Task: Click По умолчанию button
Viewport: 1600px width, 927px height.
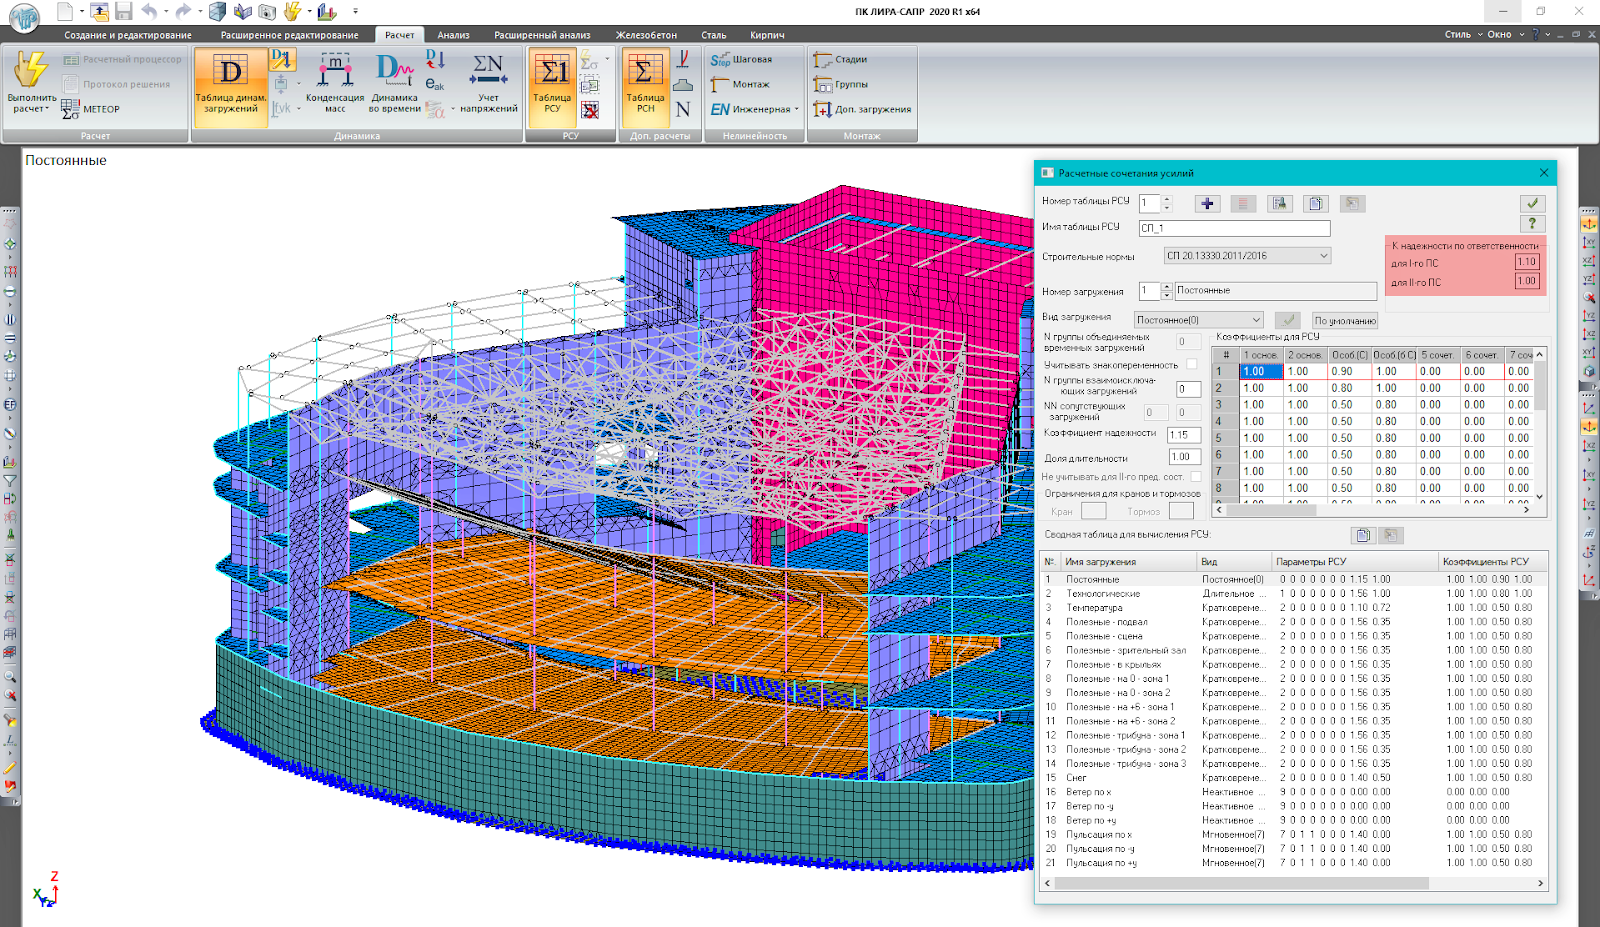Action: pos(1345,321)
